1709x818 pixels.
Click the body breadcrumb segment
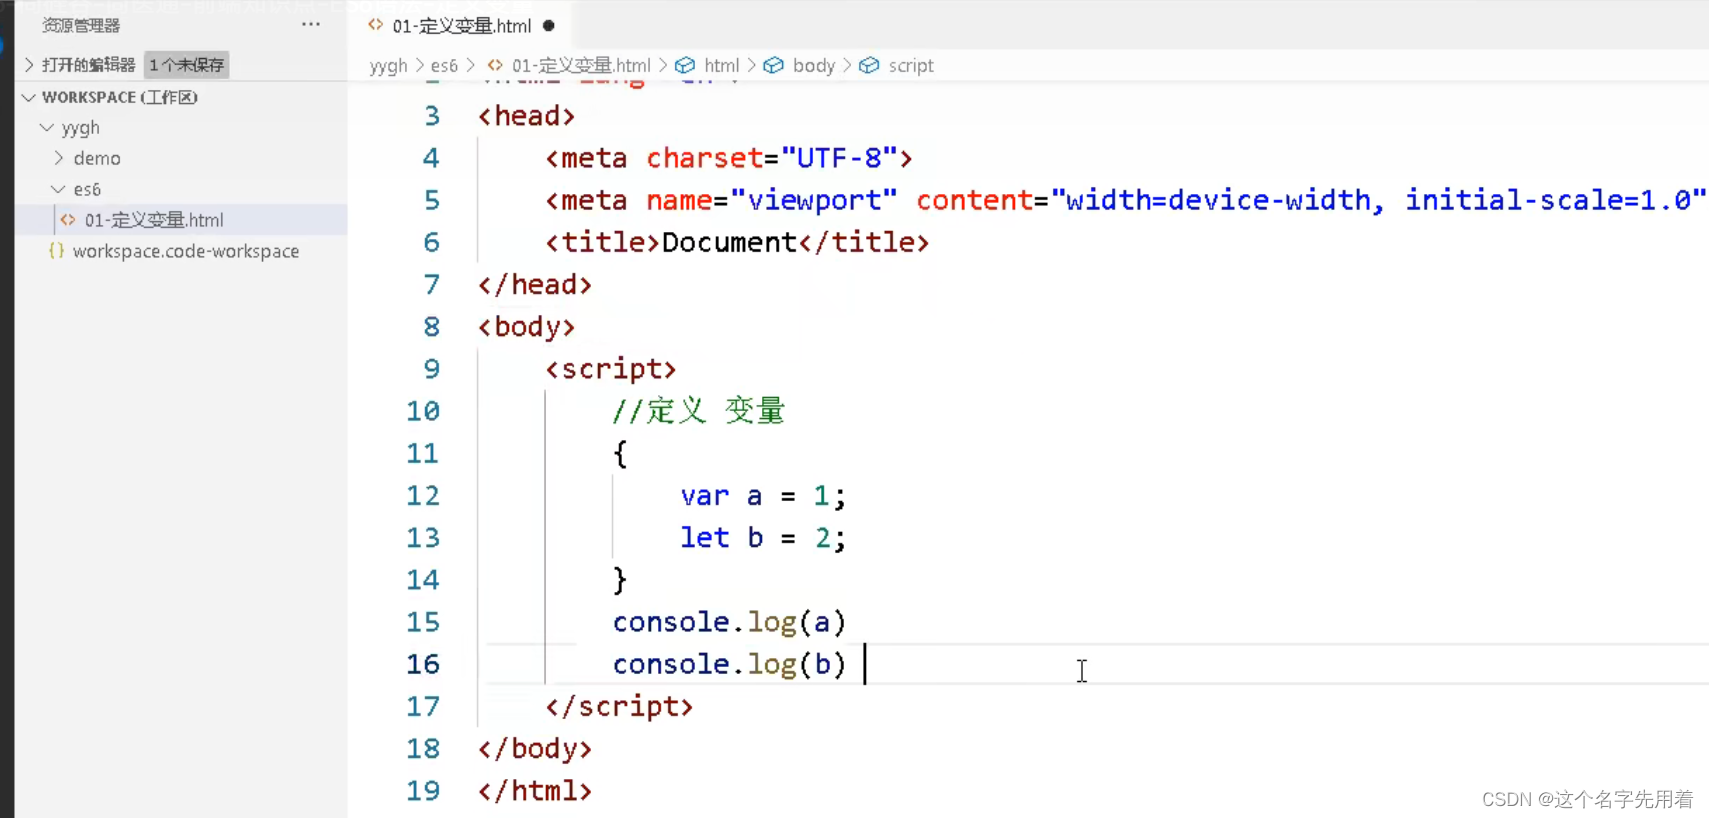click(813, 66)
